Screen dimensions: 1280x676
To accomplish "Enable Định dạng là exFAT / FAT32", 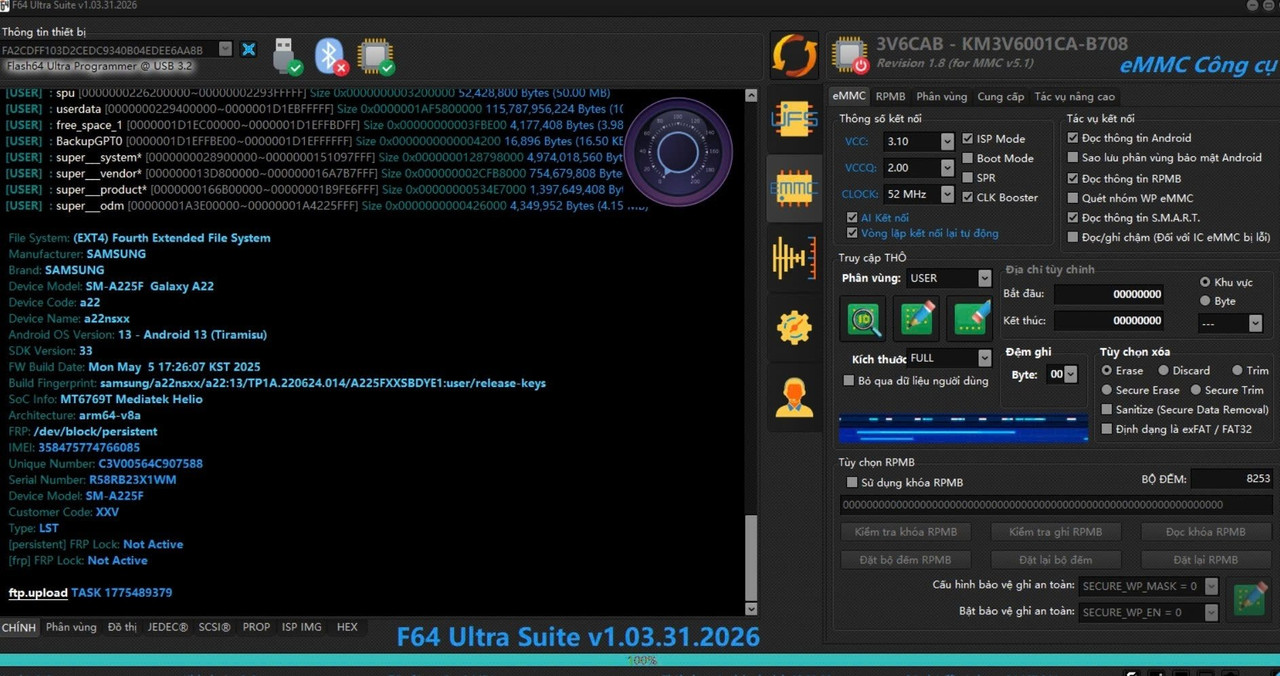I will pos(1107,429).
